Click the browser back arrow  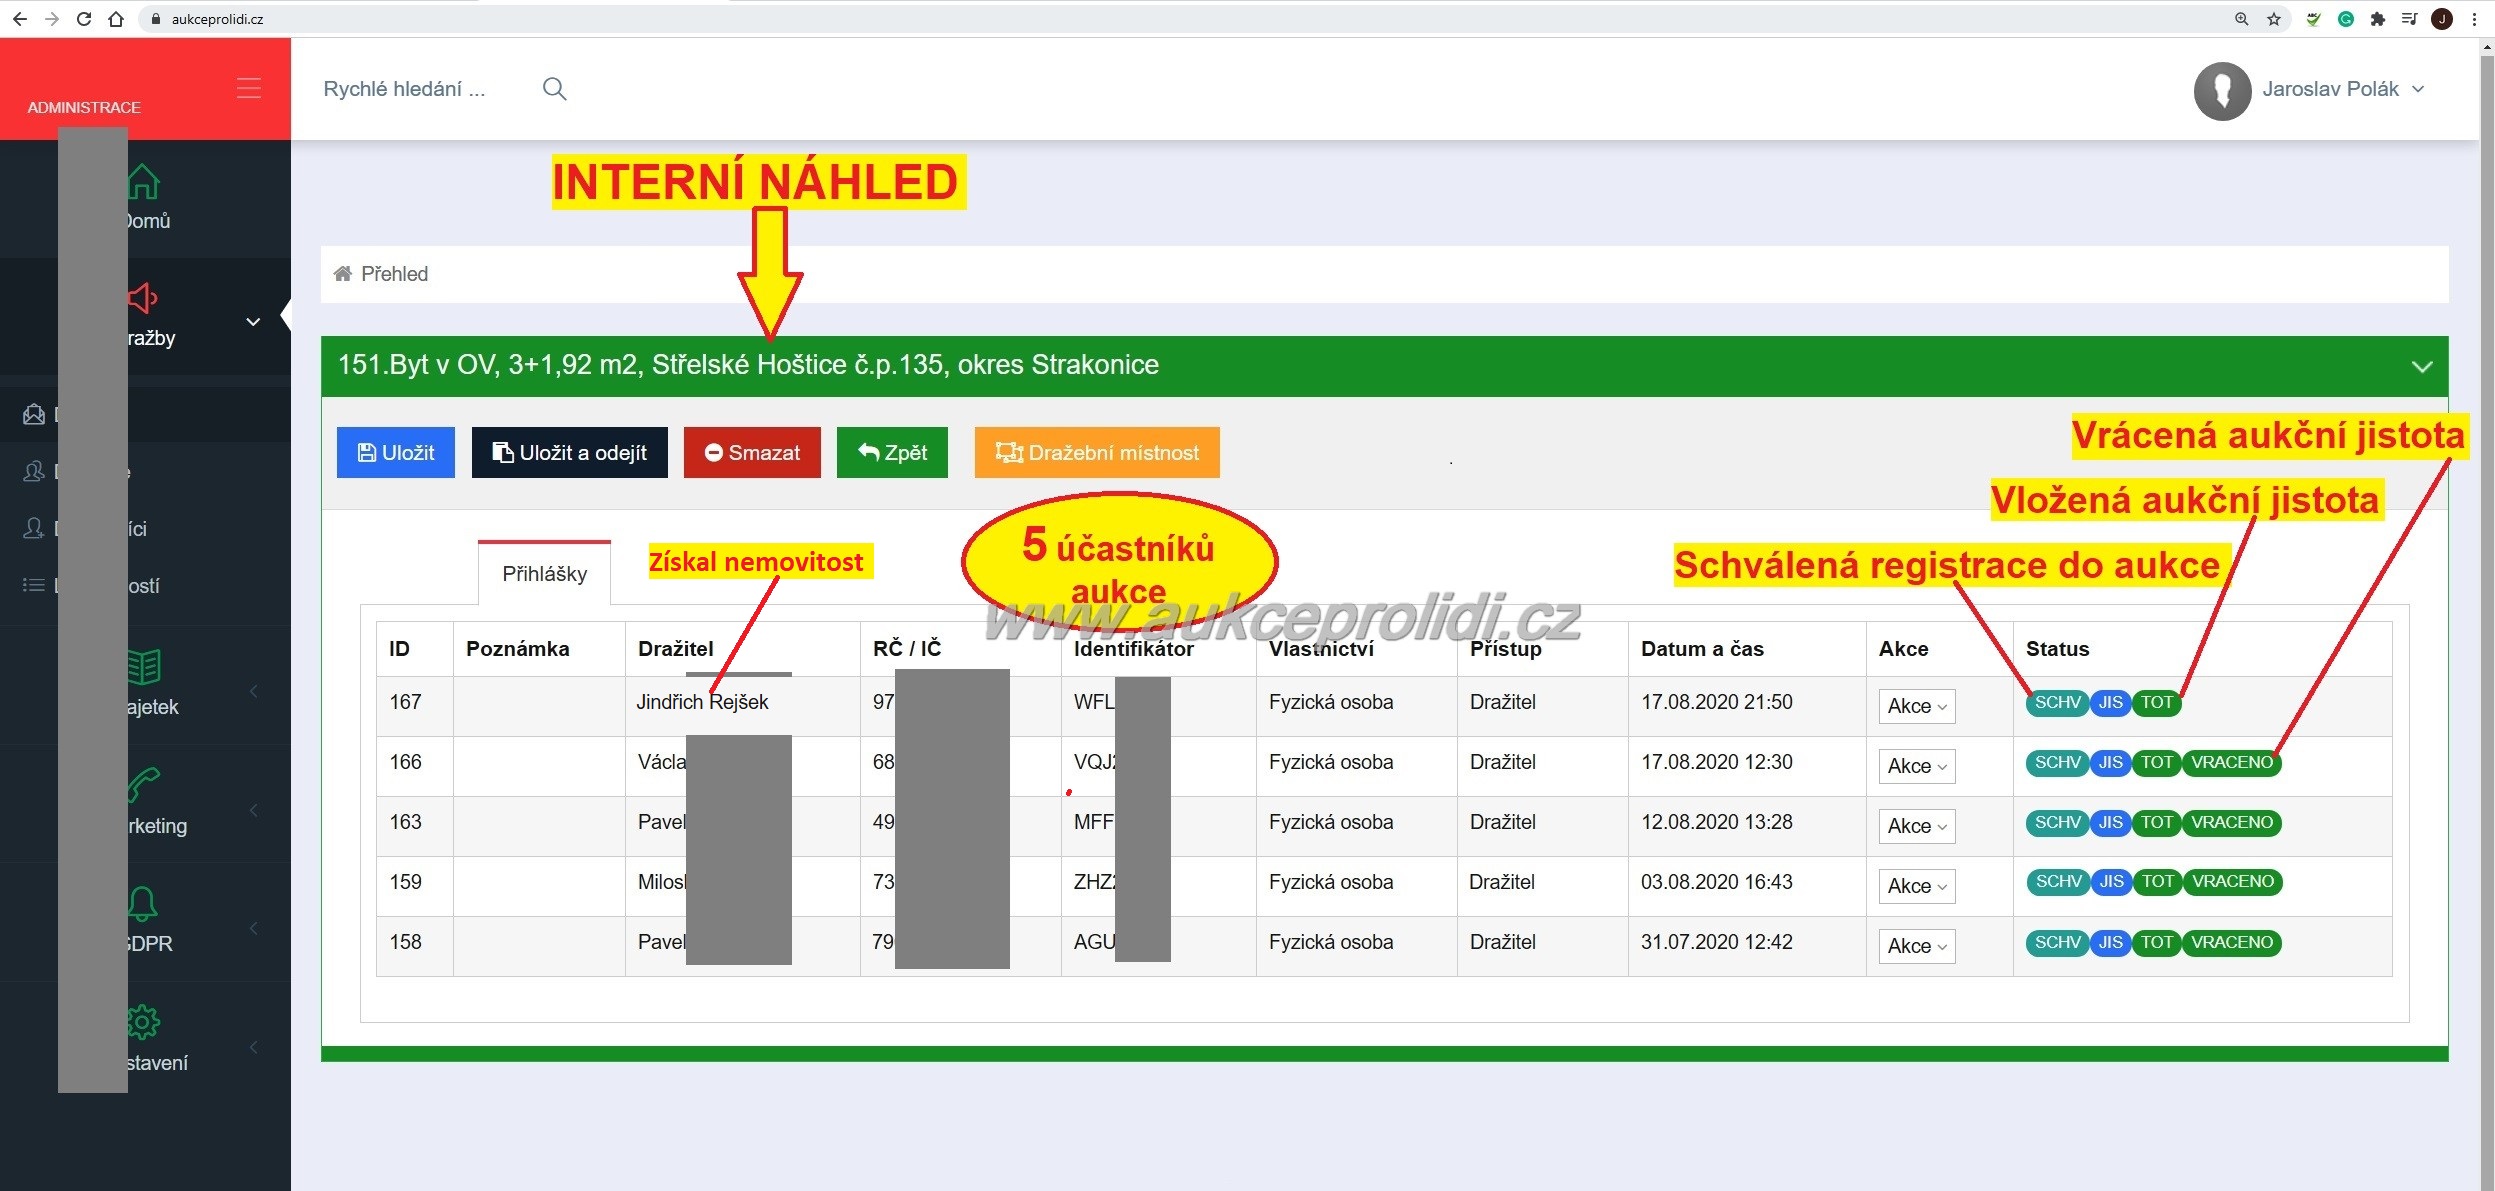point(19,19)
